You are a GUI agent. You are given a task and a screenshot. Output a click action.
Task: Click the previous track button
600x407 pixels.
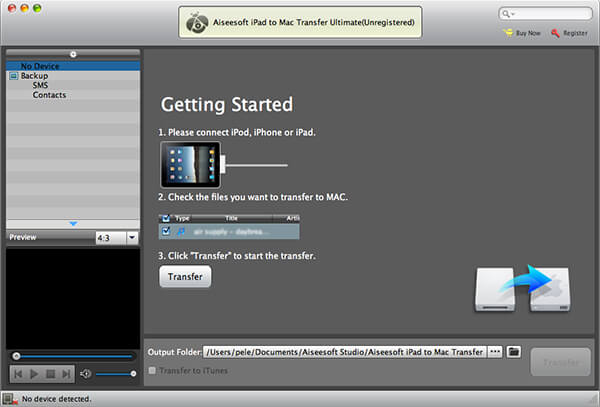coord(18,374)
